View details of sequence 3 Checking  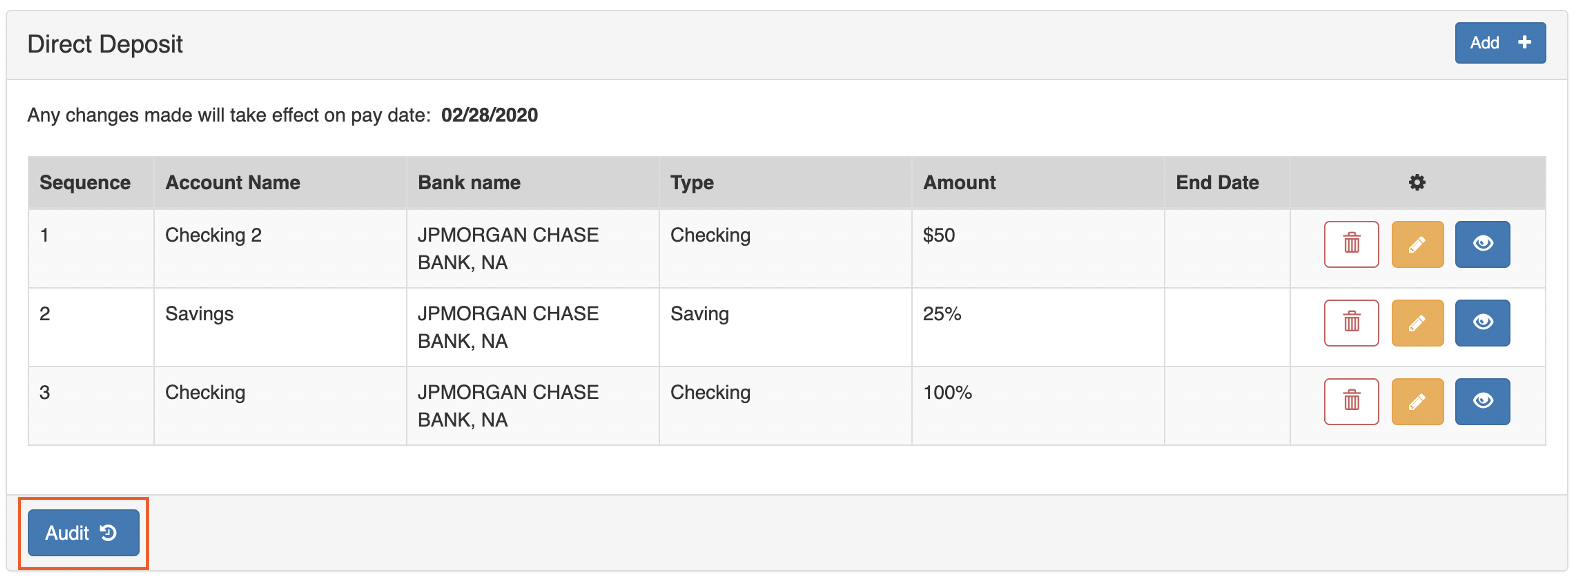point(1482,401)
